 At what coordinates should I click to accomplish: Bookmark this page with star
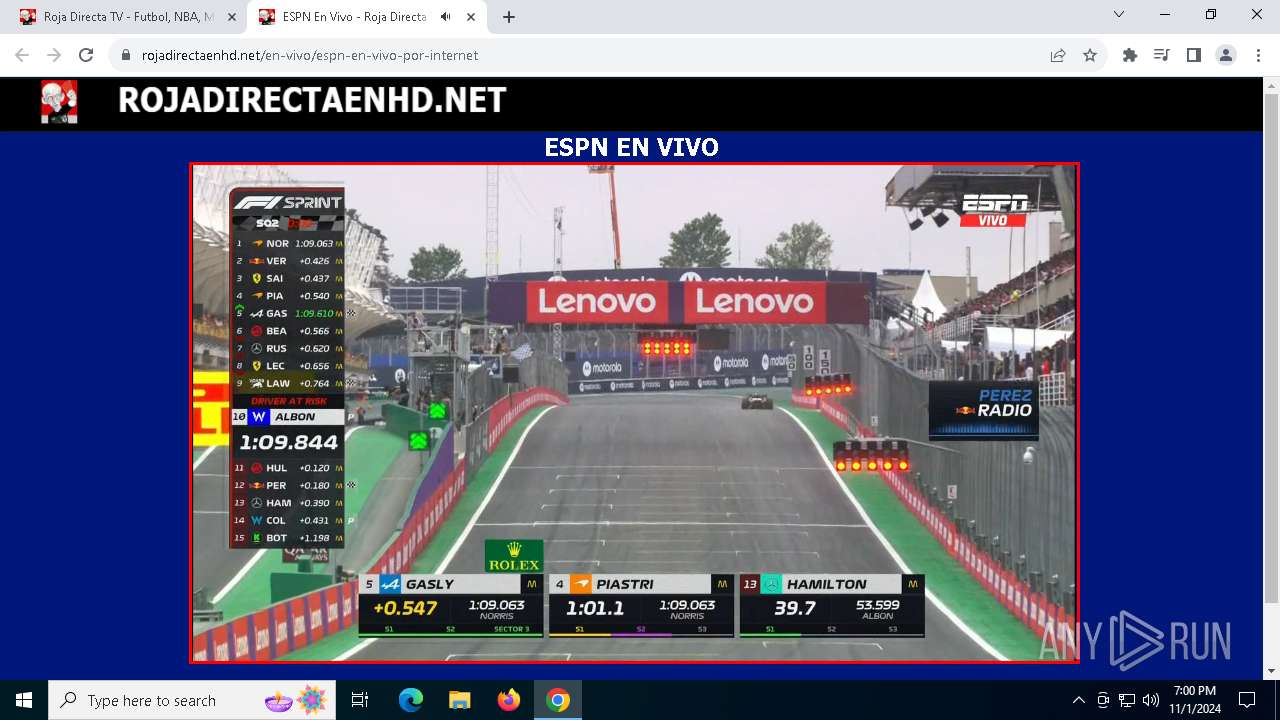tap(1090, 55)
